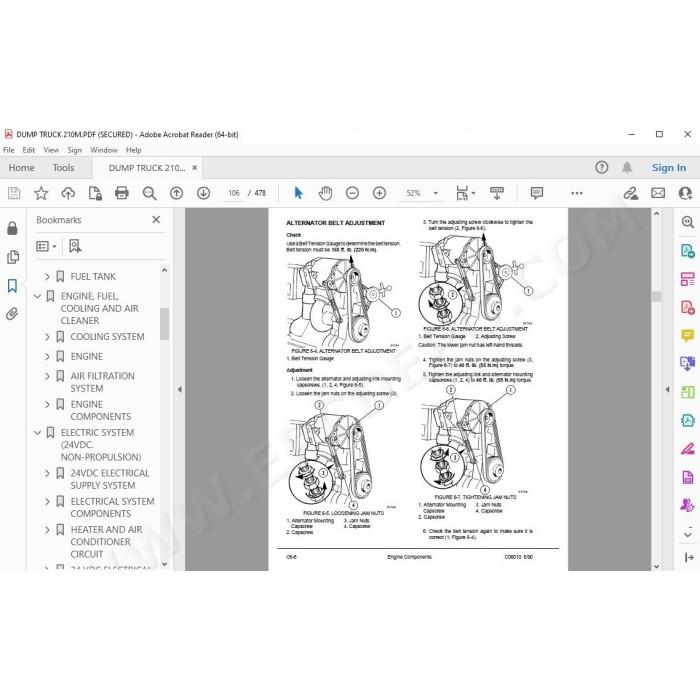Image resolution: width=700 pixels, height=700 pixels.
Task: Open more tools ellipsis in toolbar
Action: click(x=577, y=193)
